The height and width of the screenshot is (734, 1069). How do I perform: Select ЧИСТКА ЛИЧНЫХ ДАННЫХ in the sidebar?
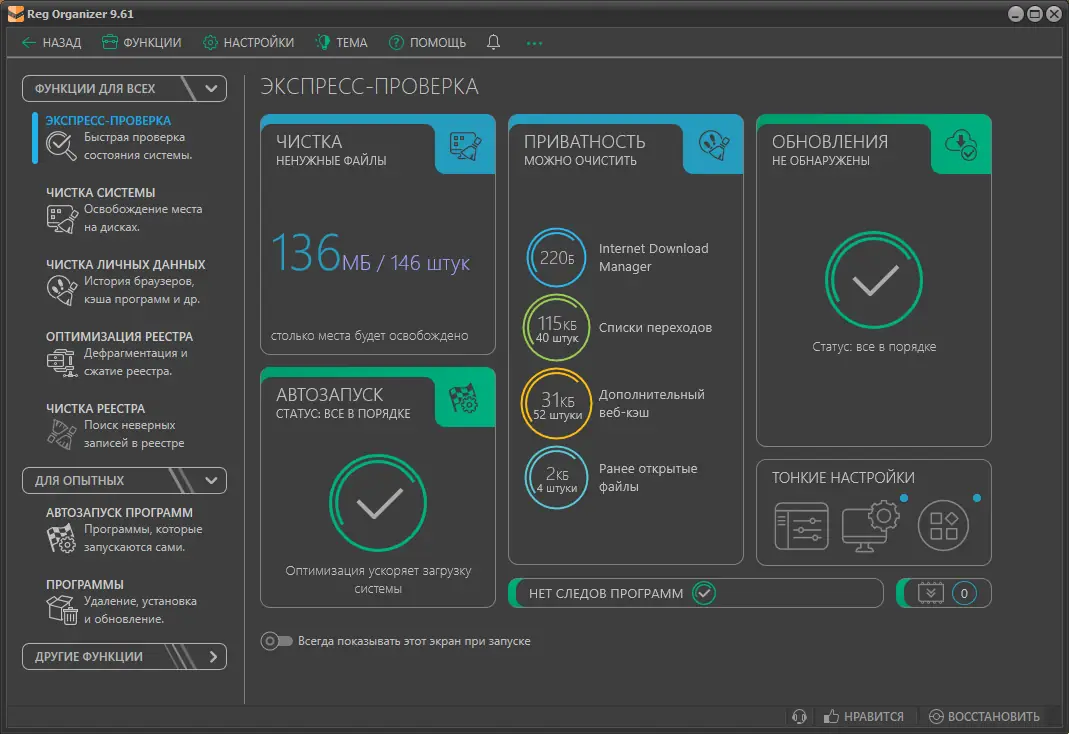point(126,281)
